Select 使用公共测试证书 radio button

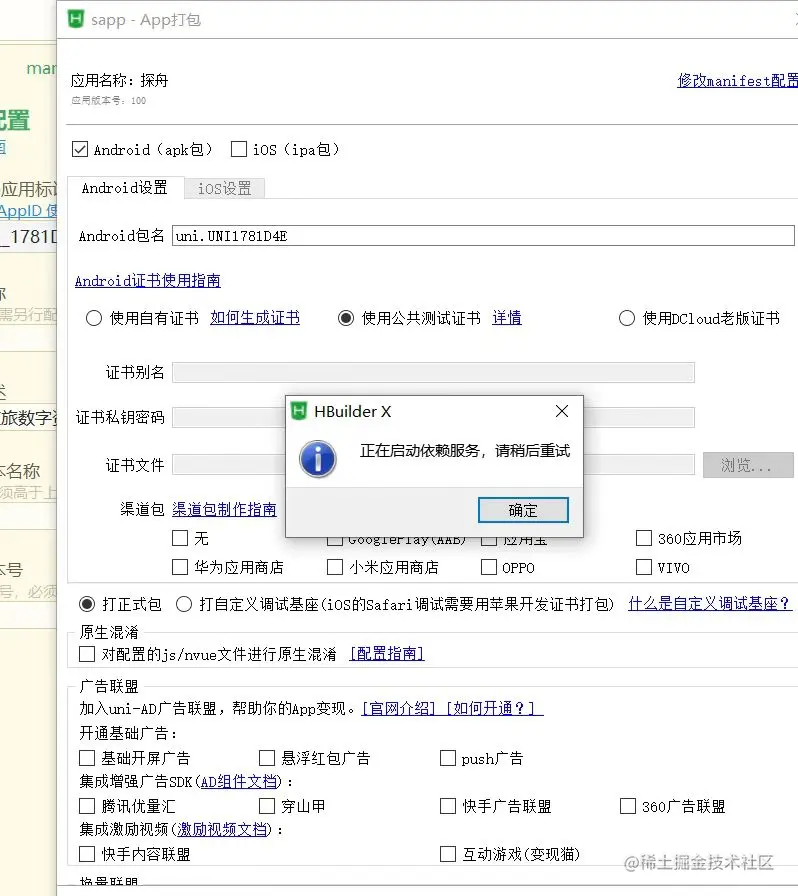[x=346, y=318]
